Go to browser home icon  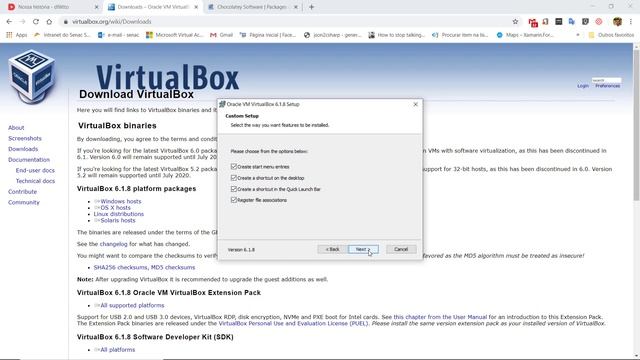(x=49, y=22)
